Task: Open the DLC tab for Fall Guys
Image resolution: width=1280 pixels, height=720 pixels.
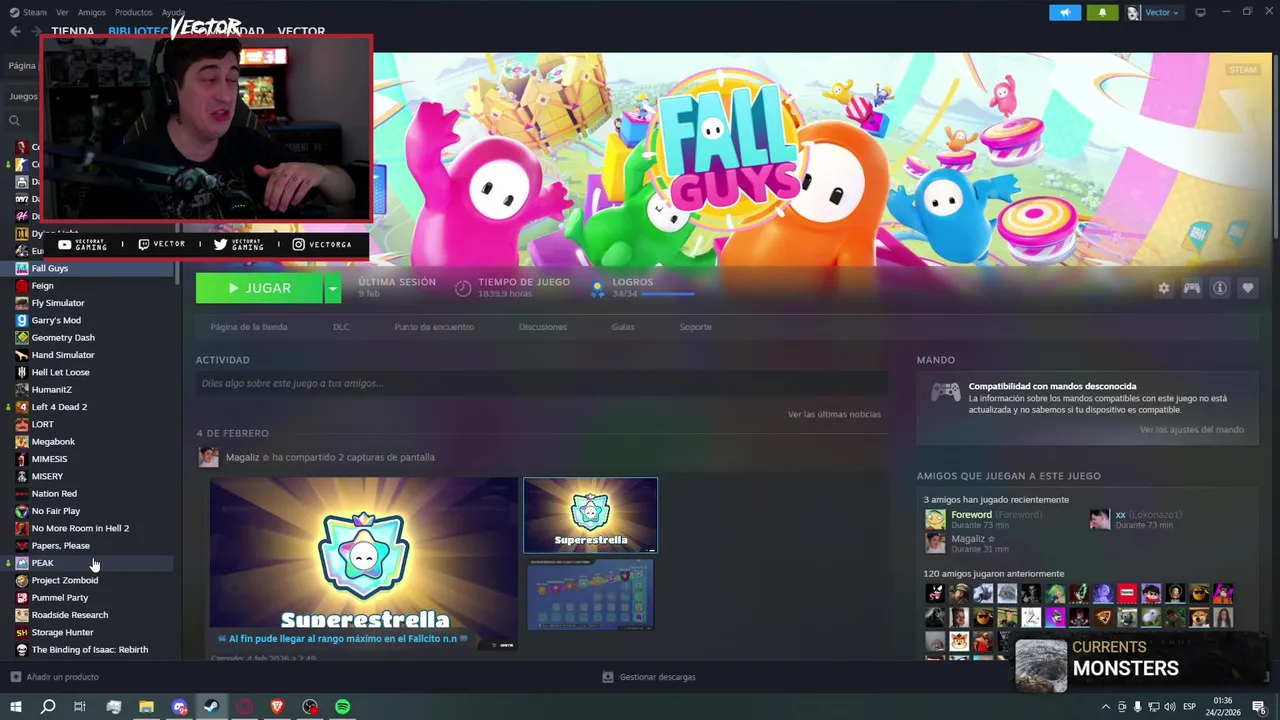Action: coord(341,327)
